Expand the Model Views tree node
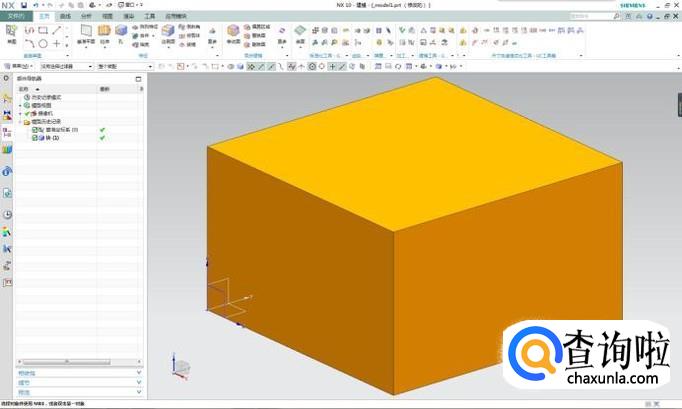 click(x=19, y=105)
